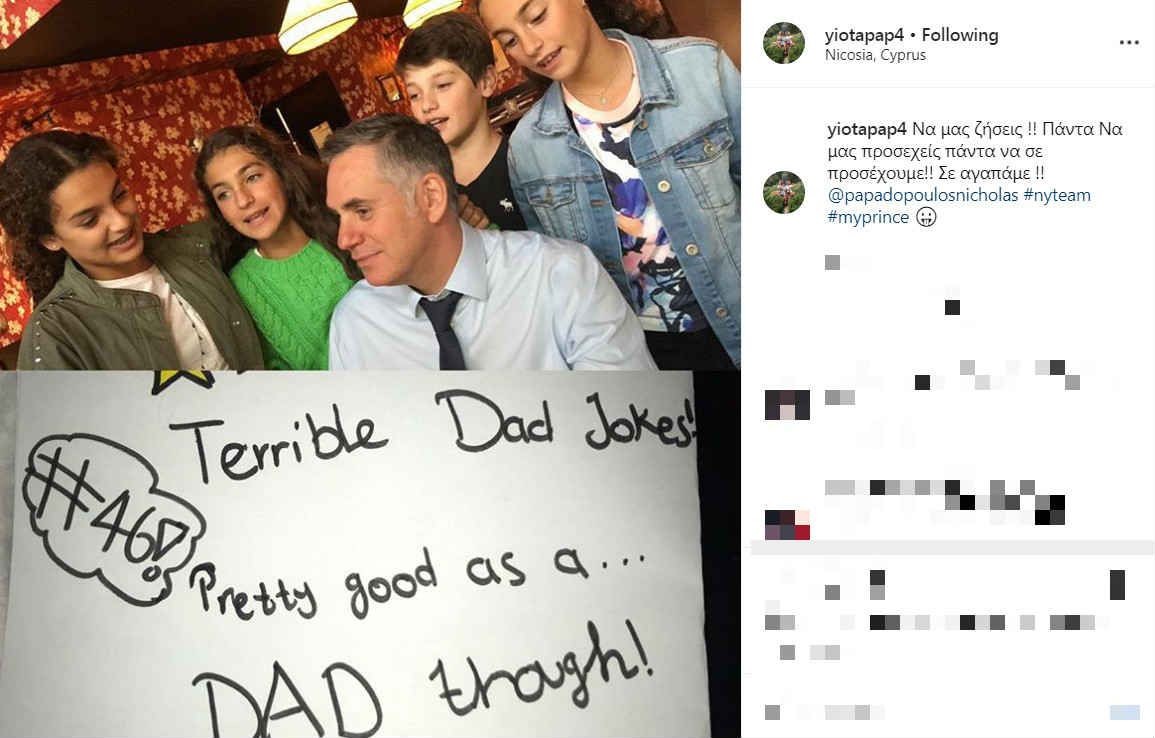
Task: Open the Nicosia, Cyprus location link
Action: click(x=875, y=55)
